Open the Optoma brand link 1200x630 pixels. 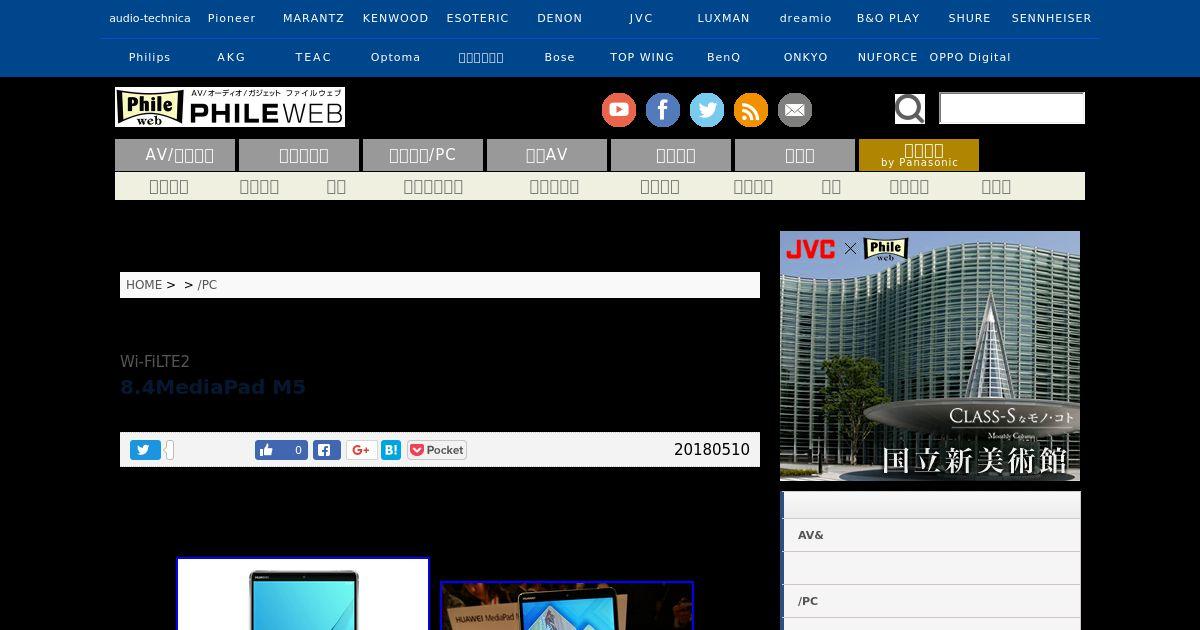coord(396,57)
